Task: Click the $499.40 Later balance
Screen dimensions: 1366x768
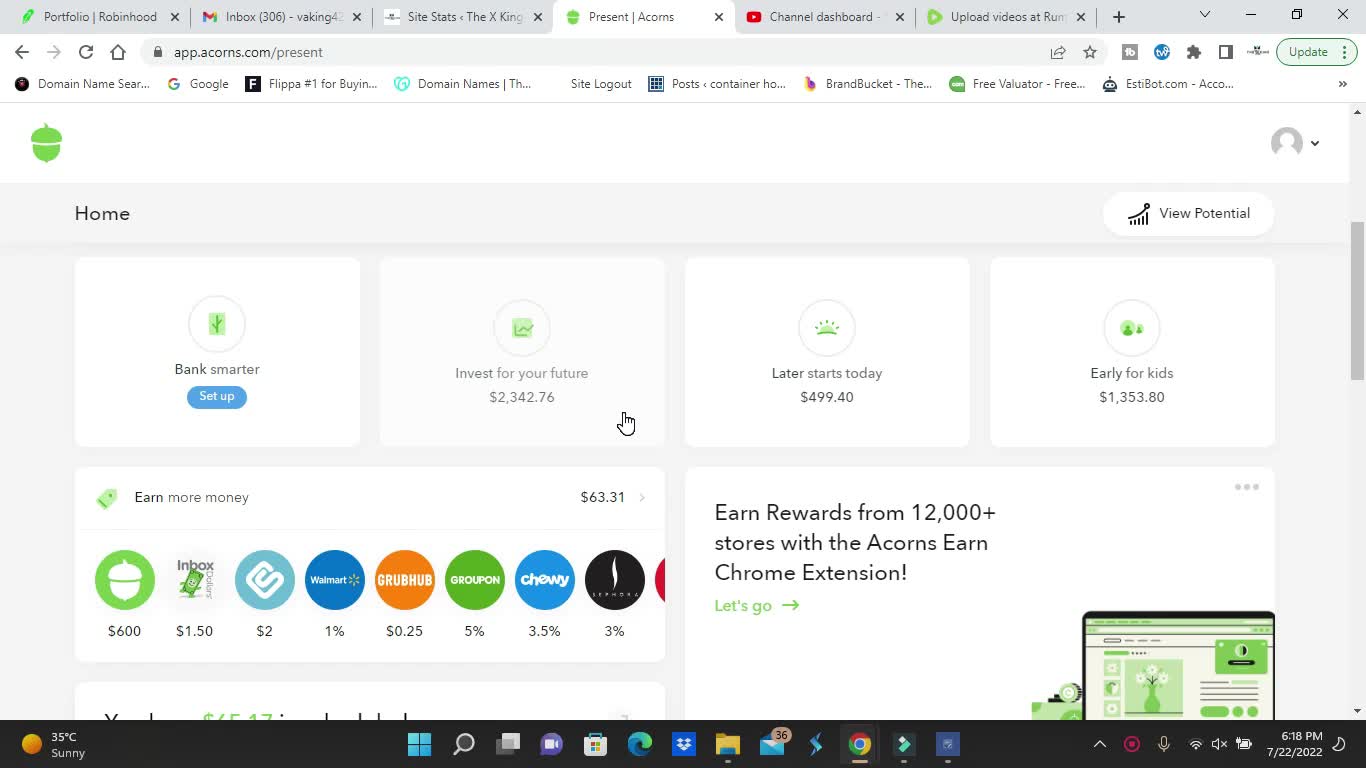Action: click(x=827, y=397)
